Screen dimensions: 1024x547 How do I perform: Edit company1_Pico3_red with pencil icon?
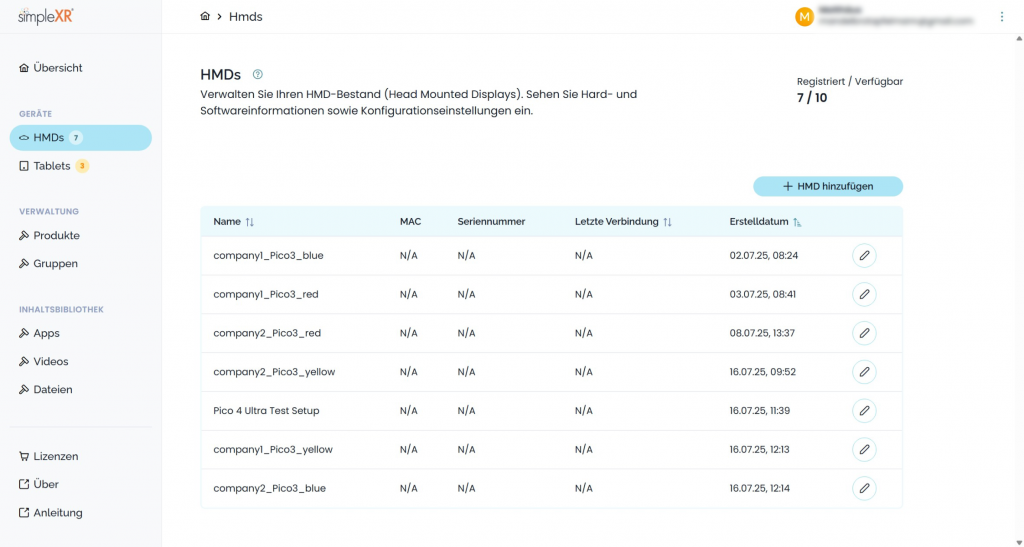coord(864,294)
